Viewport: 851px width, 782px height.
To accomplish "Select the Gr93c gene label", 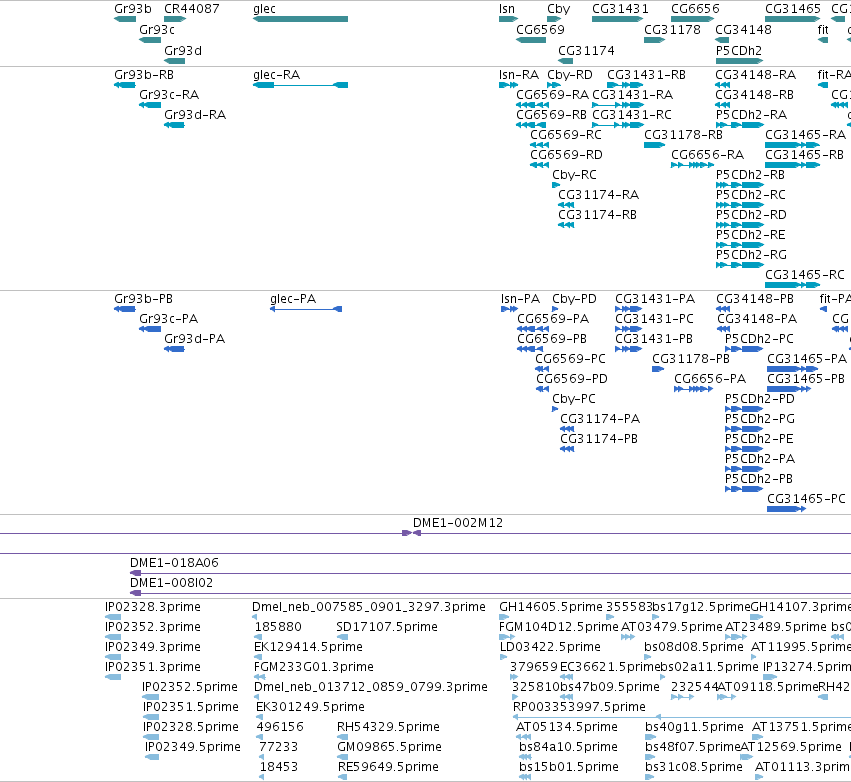I will (157, 30).
